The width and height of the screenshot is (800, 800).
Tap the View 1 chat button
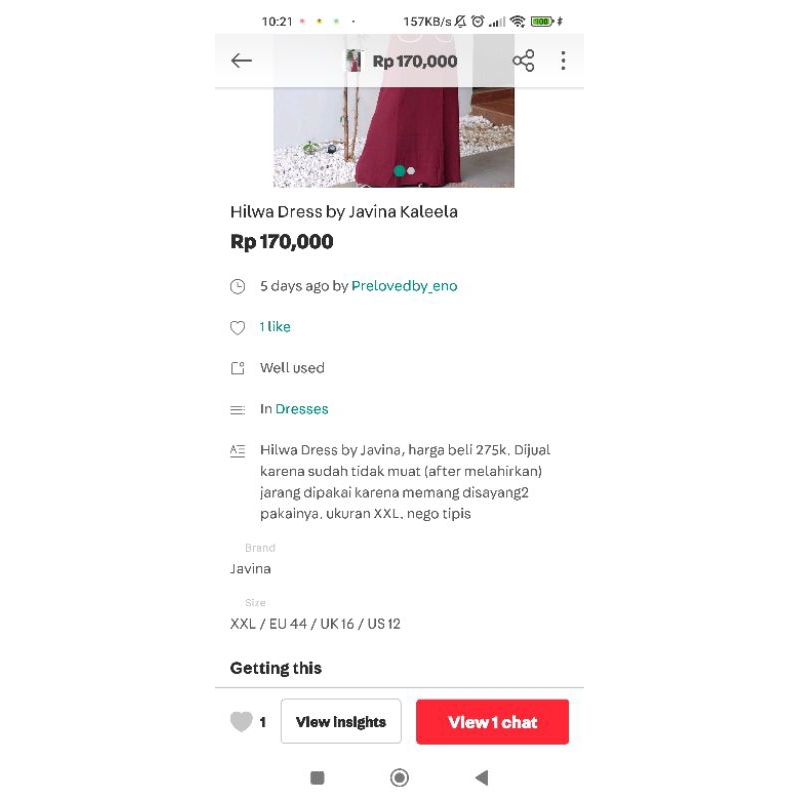pos(492,721)
